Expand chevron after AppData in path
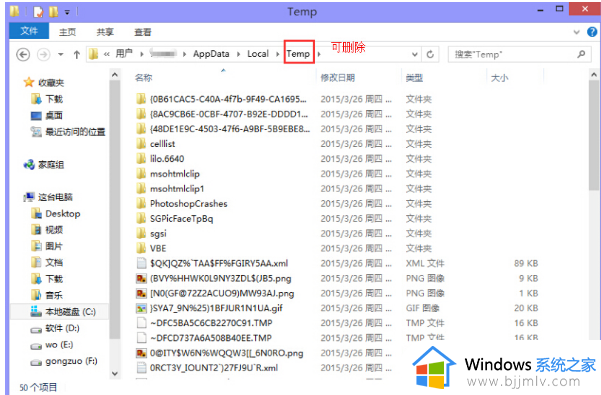Image resolution: width=601 pixels, height=395 pixels. point(238,54)
